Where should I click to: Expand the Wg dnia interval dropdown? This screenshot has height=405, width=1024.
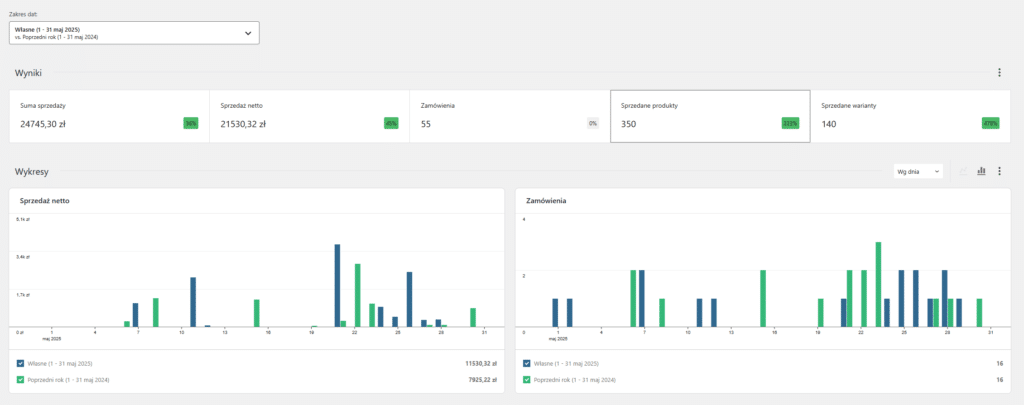click(x=918, y=172)
